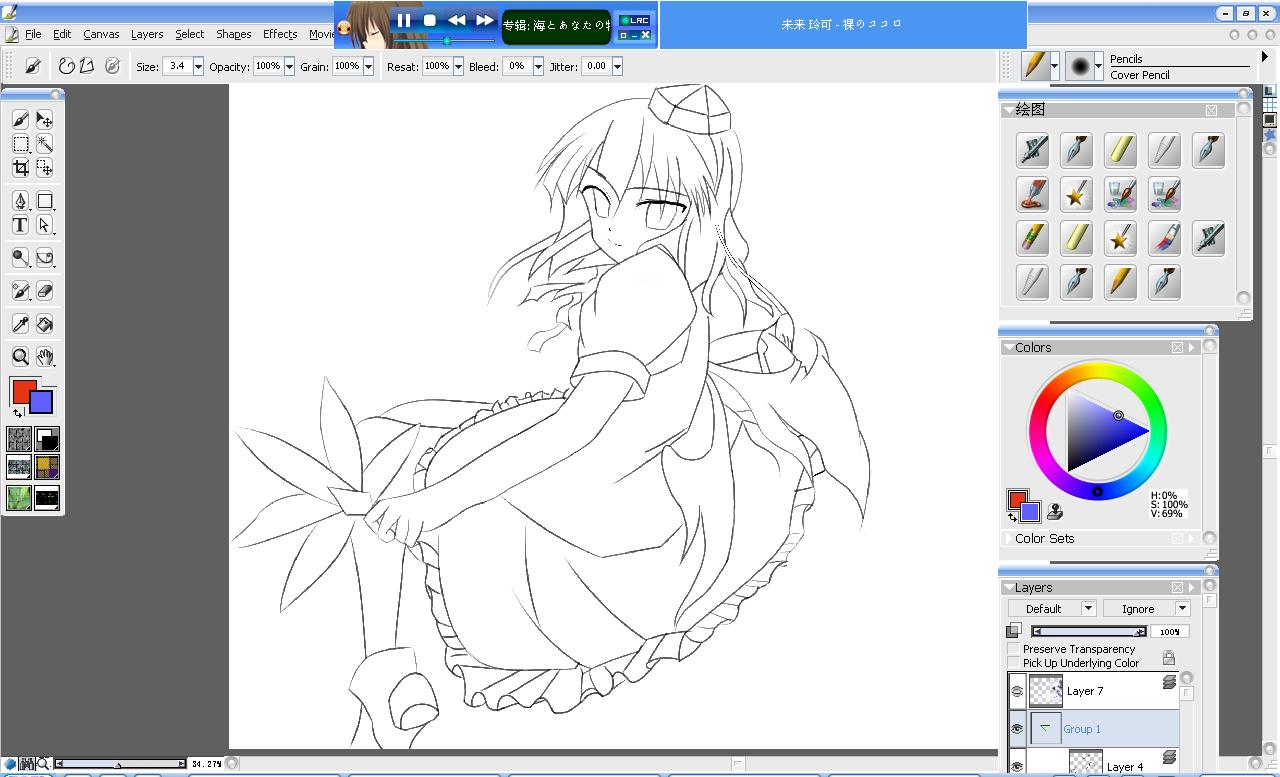The width and height of the screenshot is (1280, 777).
Task: Open the gradient selector in toolbox
Action: (47, 439)
